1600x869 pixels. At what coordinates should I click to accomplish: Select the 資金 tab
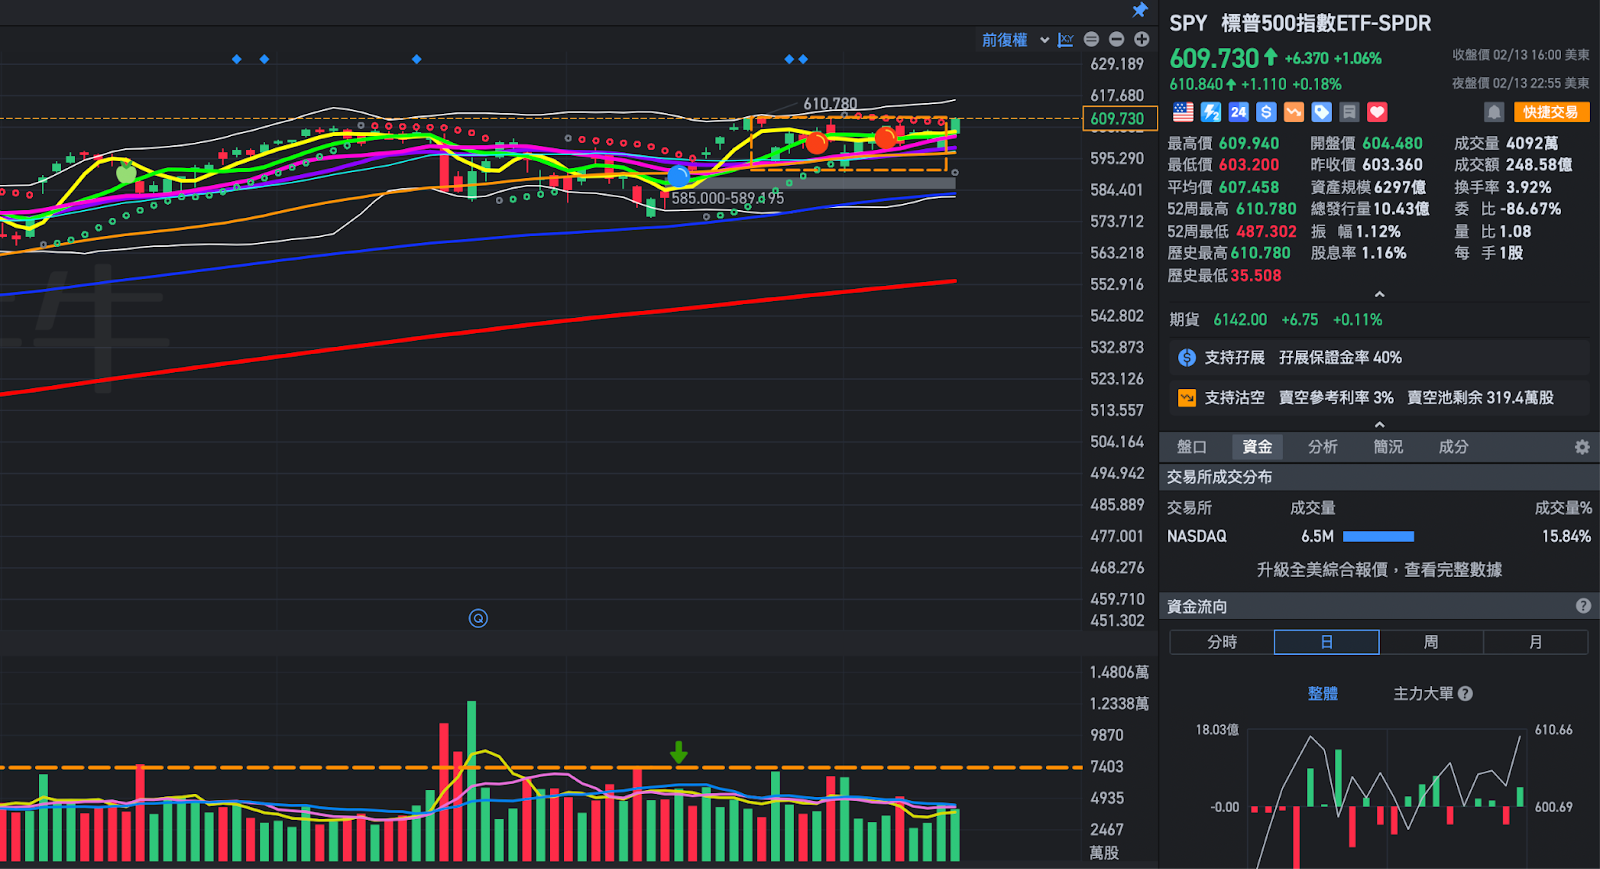(x=1257, y=447)
